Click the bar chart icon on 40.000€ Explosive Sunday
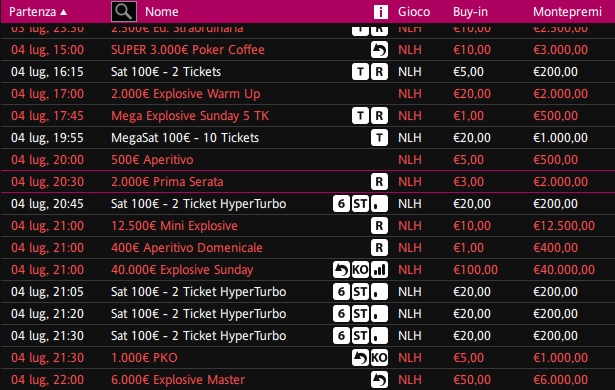The image size is (615, 390). [379, 270]
